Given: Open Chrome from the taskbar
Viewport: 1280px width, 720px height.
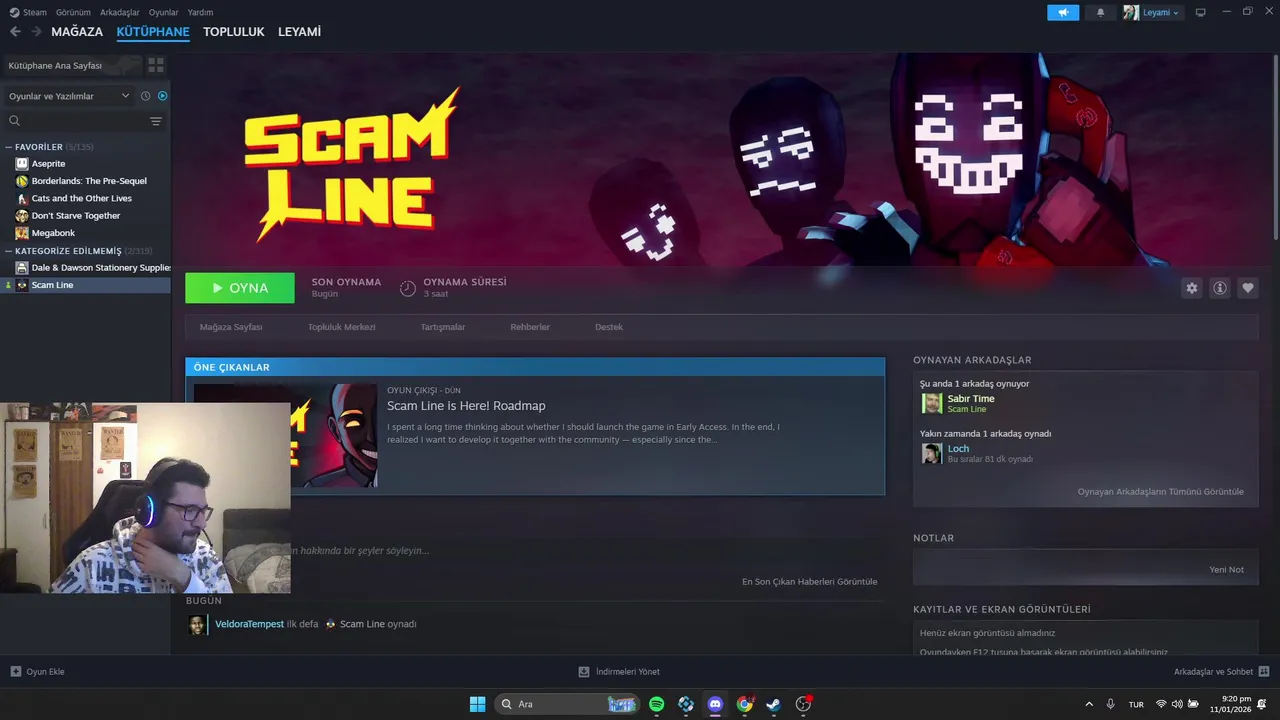Looking at the screenshot, I should click(745, 704).
